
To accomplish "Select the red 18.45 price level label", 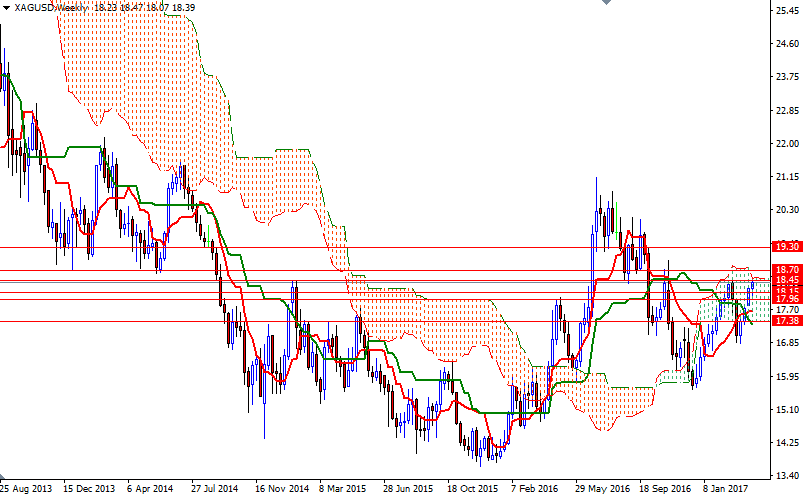I will click(787, 280).
